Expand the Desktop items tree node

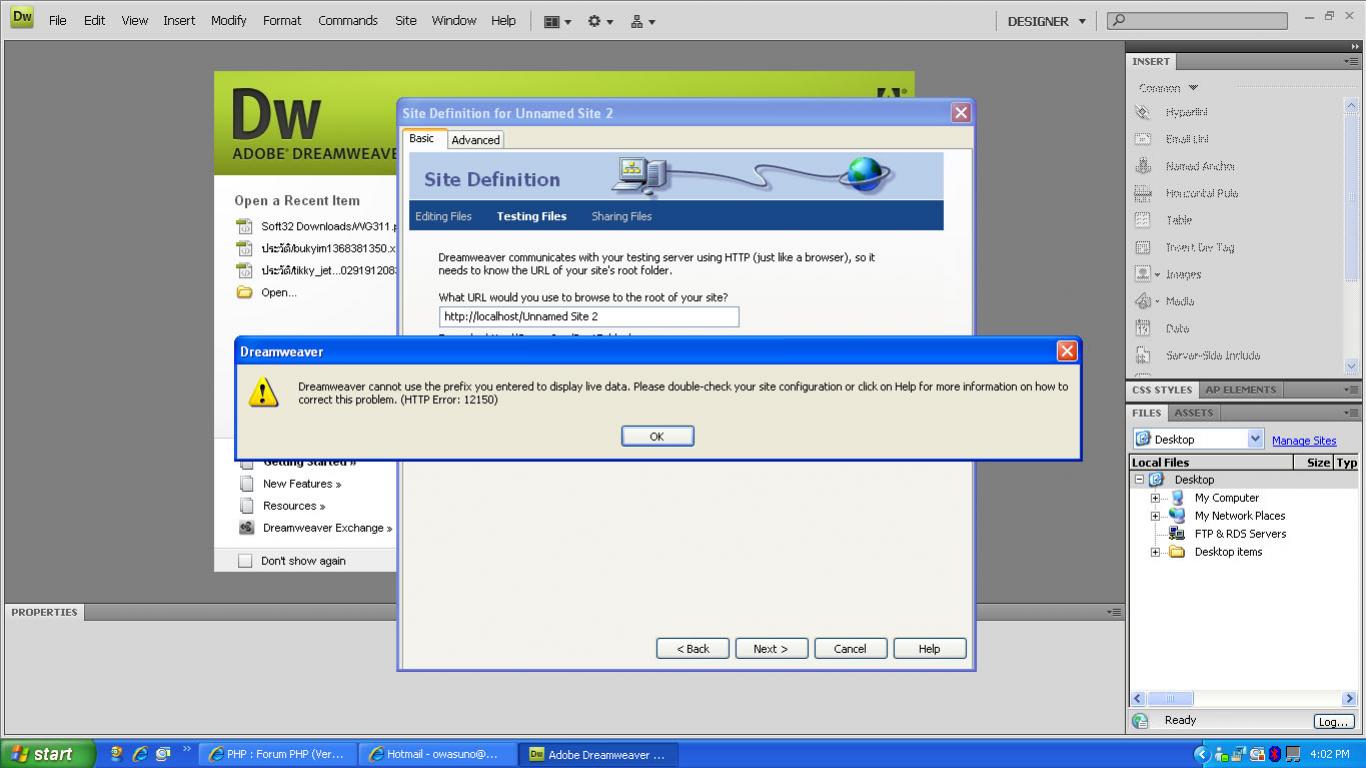click(x=1155, y=552)
